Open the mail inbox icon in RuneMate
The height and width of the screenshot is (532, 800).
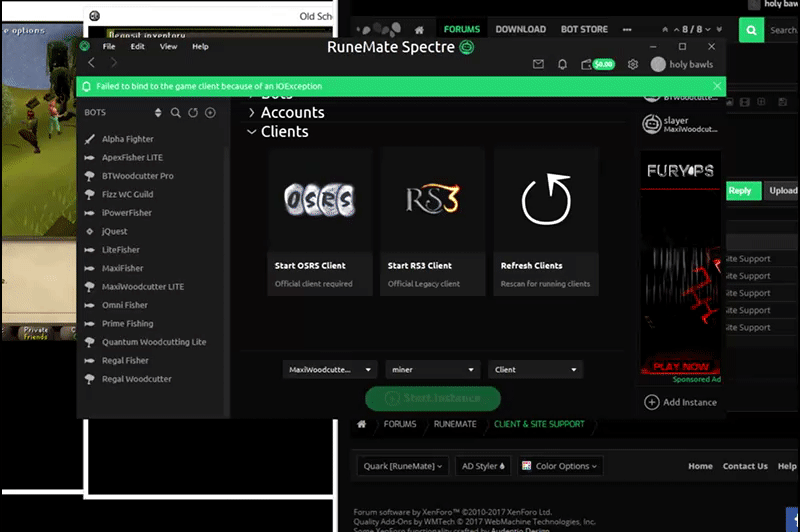[x=538, y=64]
